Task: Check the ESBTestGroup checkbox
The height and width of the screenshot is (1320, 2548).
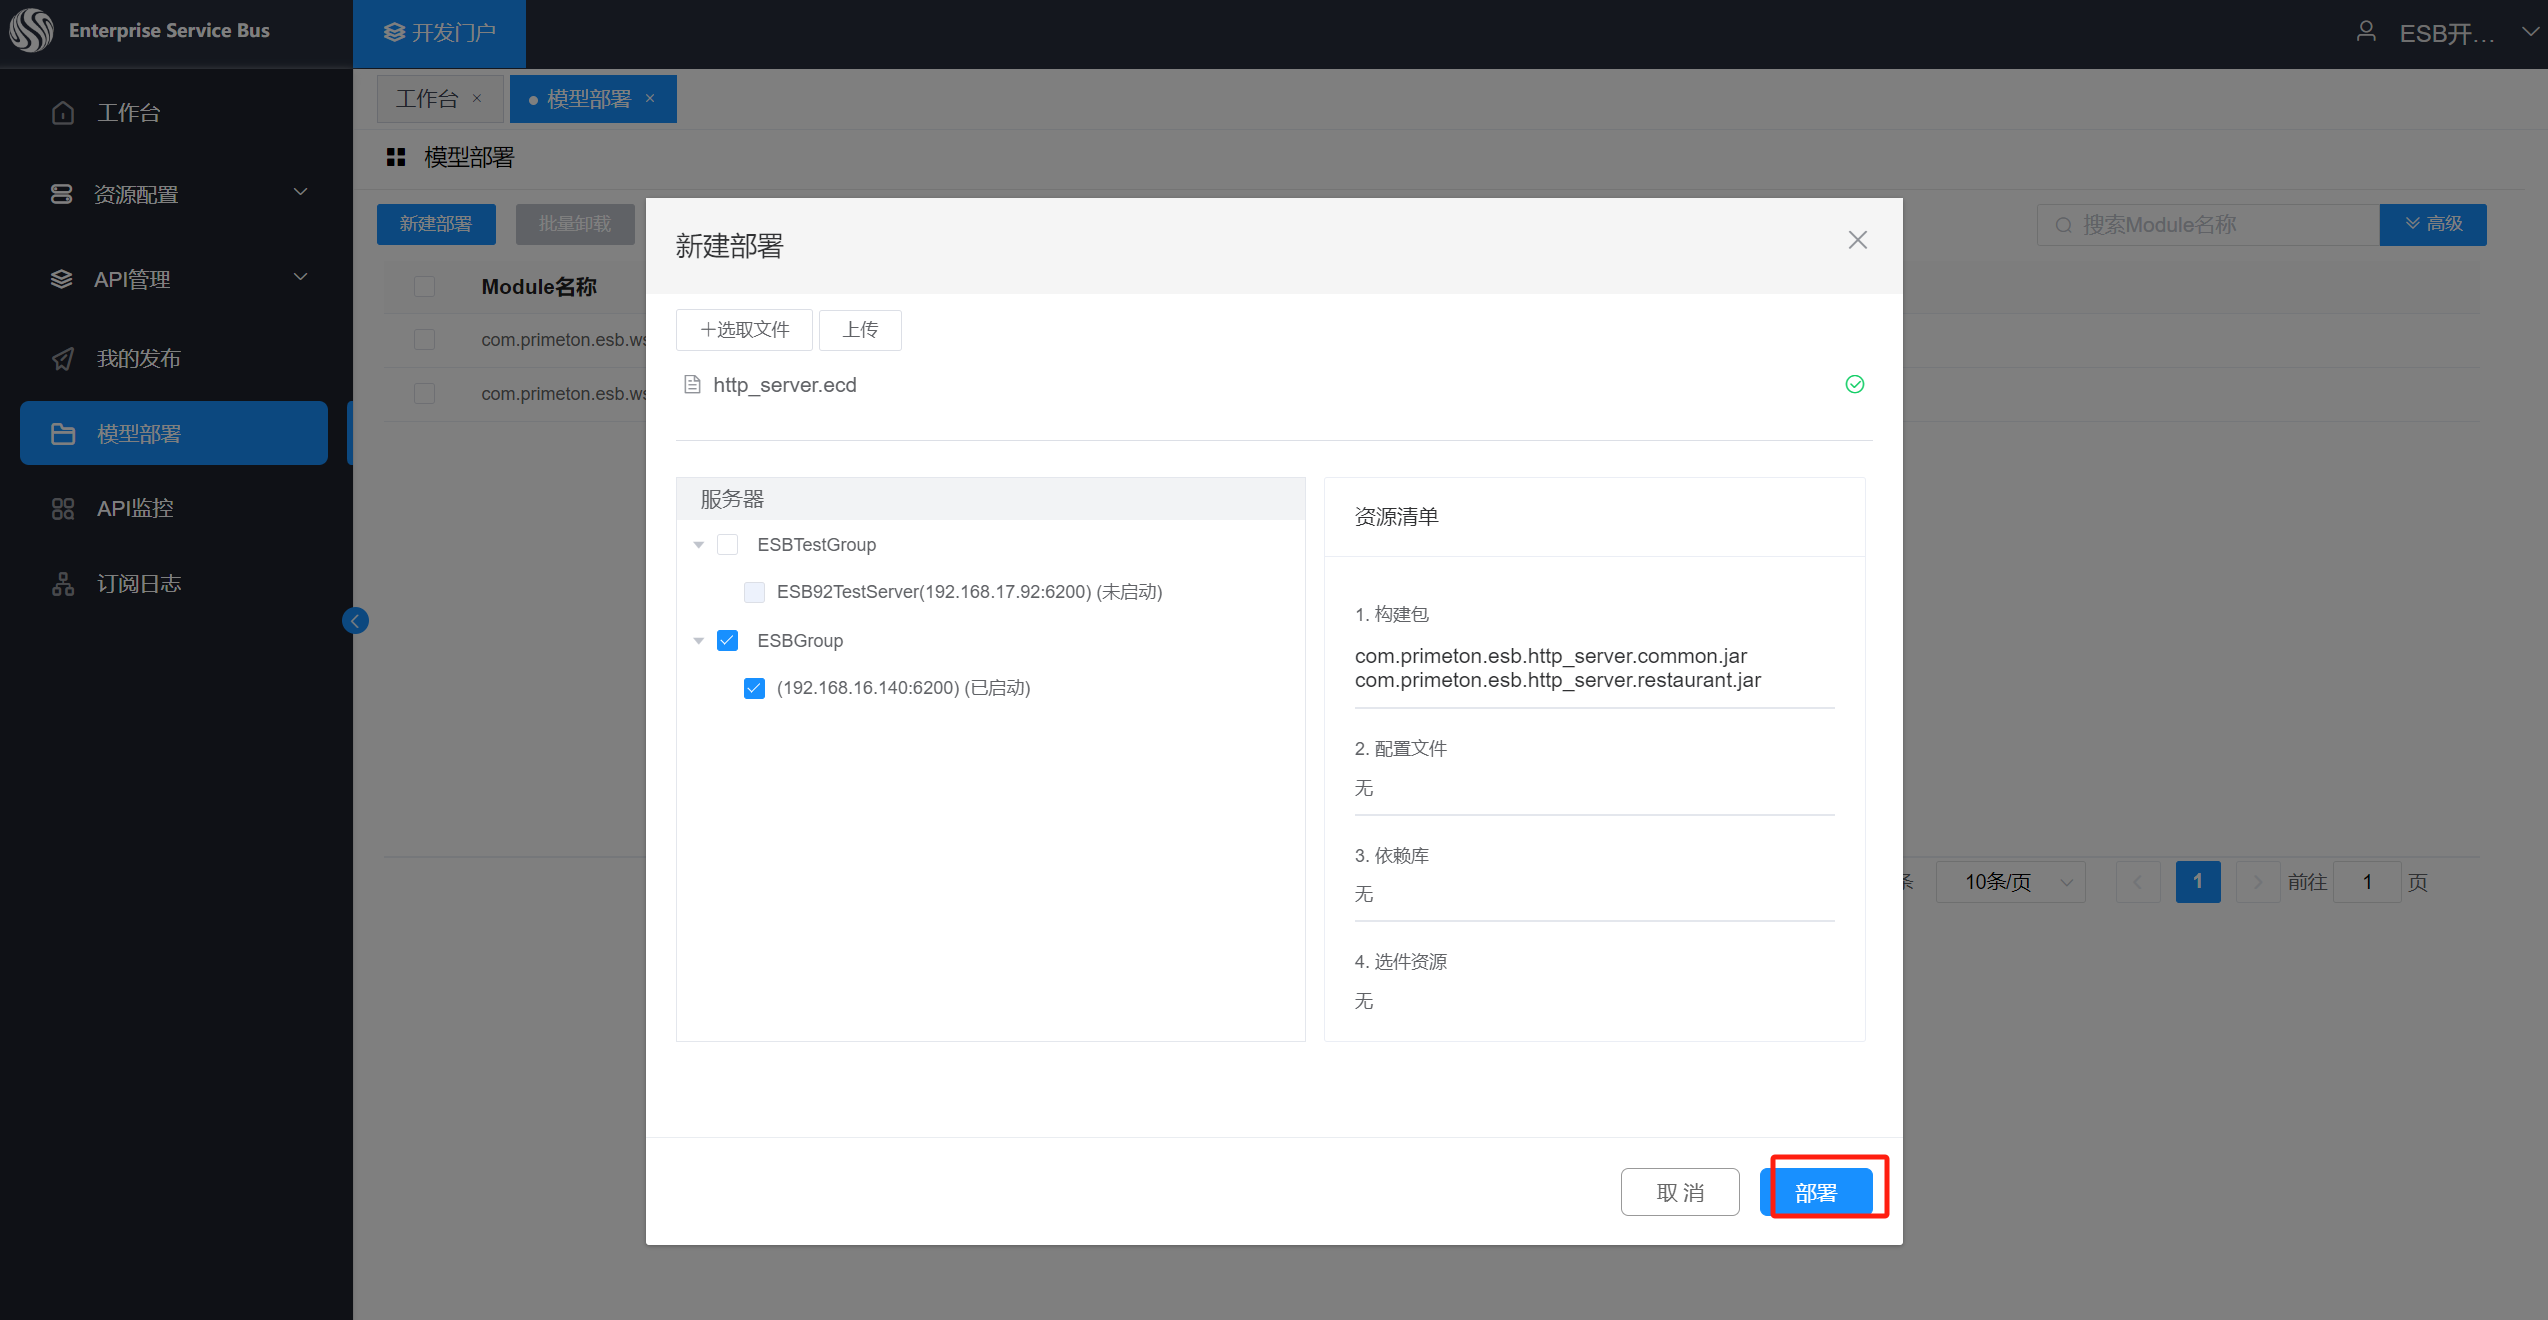Action: point(728,545)
